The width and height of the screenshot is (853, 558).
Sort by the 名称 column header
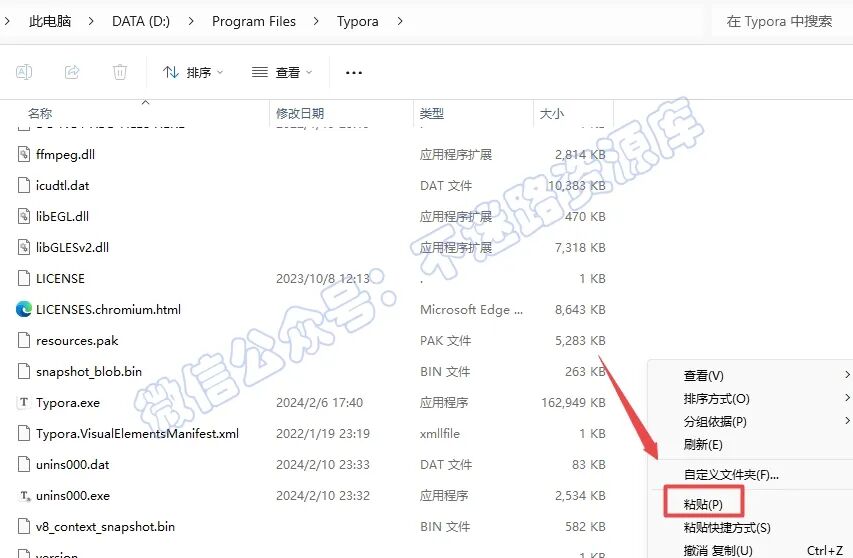coord(40,113)
